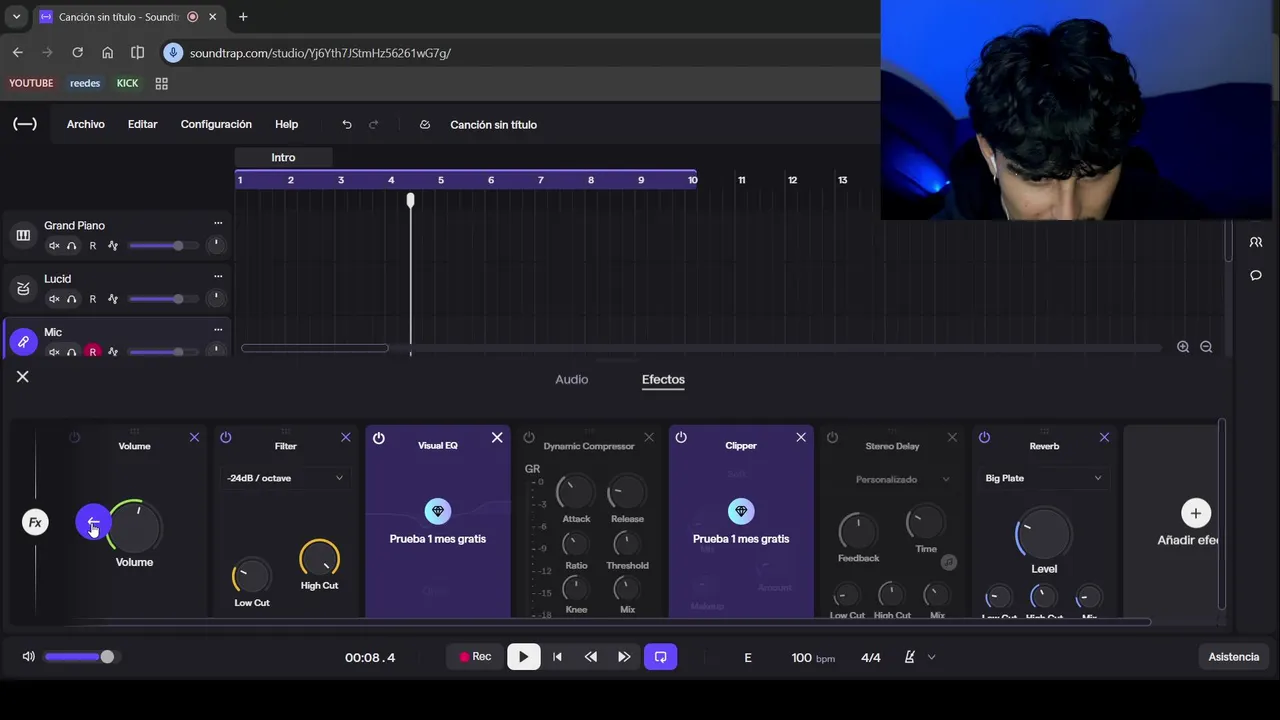Screen dimensions: 1280x720
Task: Expand metronome options chevron
Action: pos(931,657)
